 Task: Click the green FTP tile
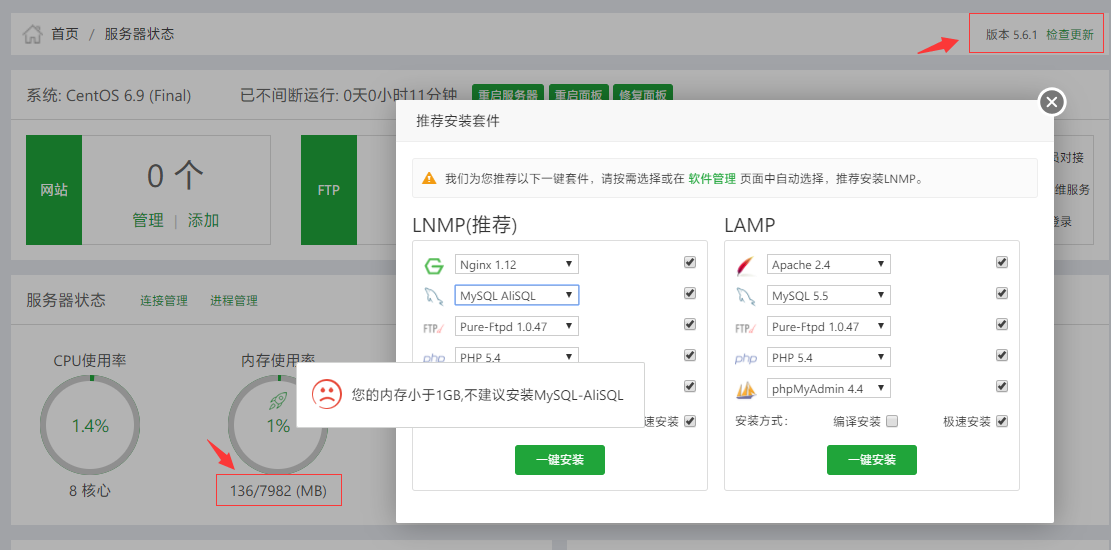(x=329, y=190)
